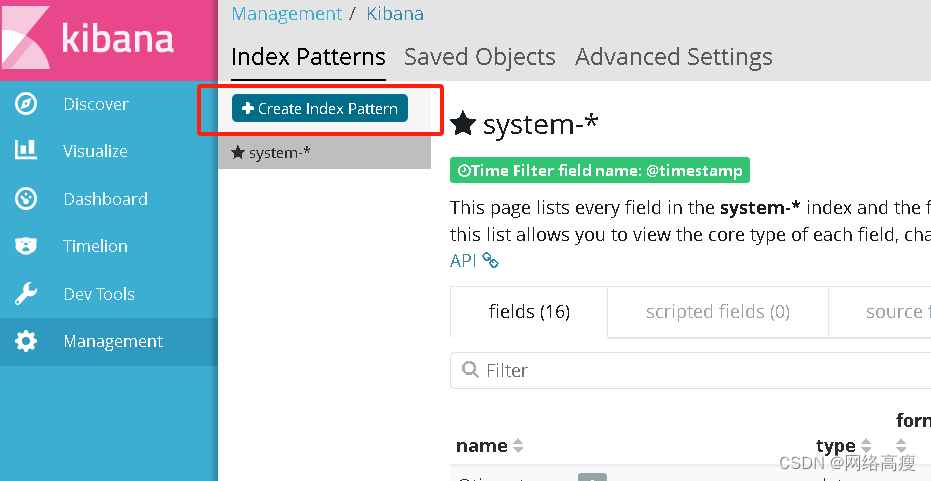The image size is (931, 481).
Task: Click the API link chain icon
Action: [490, 260]
